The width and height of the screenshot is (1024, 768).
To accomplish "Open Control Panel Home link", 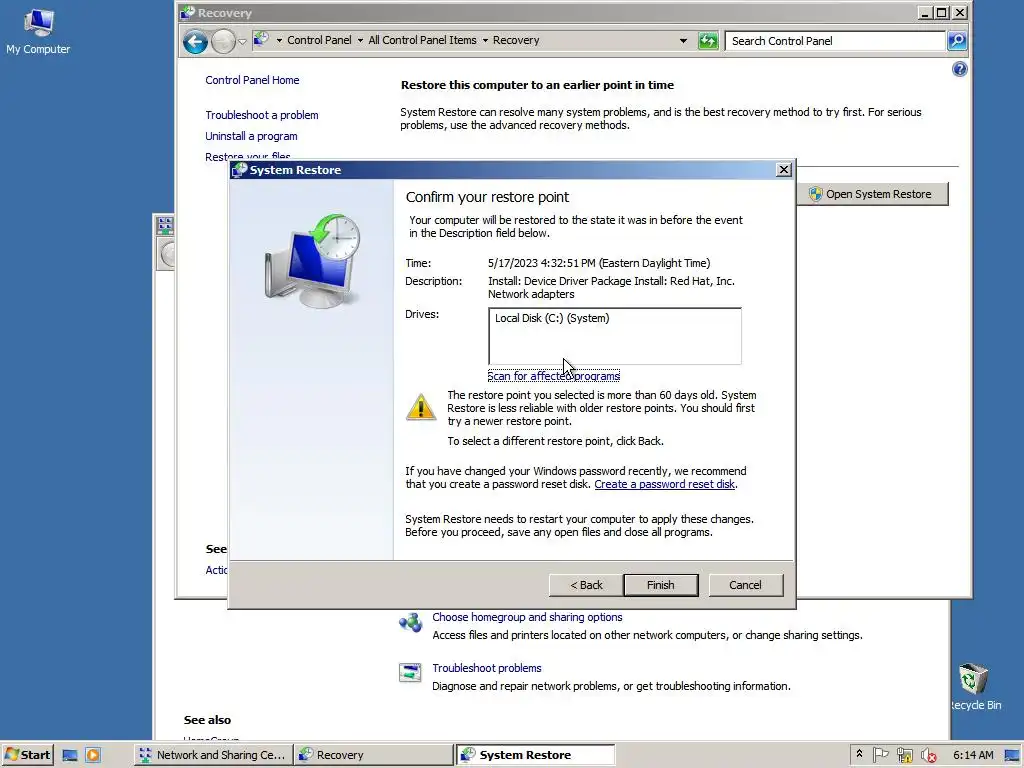I will 252,80.
